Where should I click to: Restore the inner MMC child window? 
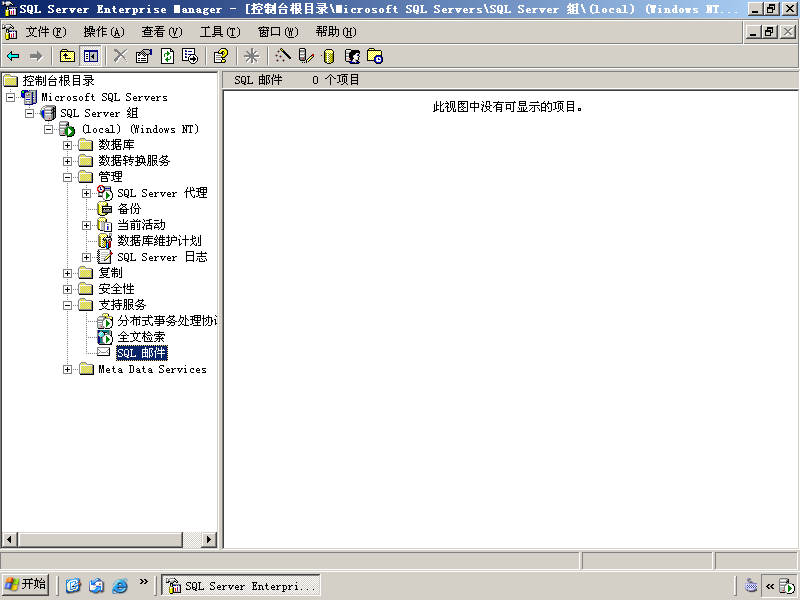[x=770, y=32]
